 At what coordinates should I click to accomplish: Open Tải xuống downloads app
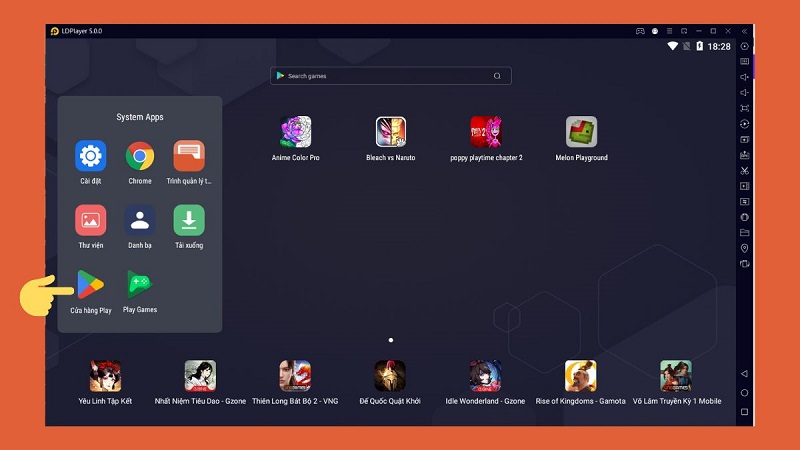189,220
